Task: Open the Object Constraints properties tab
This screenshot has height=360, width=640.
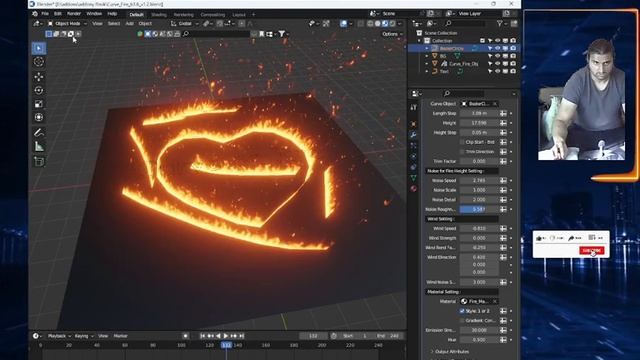Action: coord(413,167)
